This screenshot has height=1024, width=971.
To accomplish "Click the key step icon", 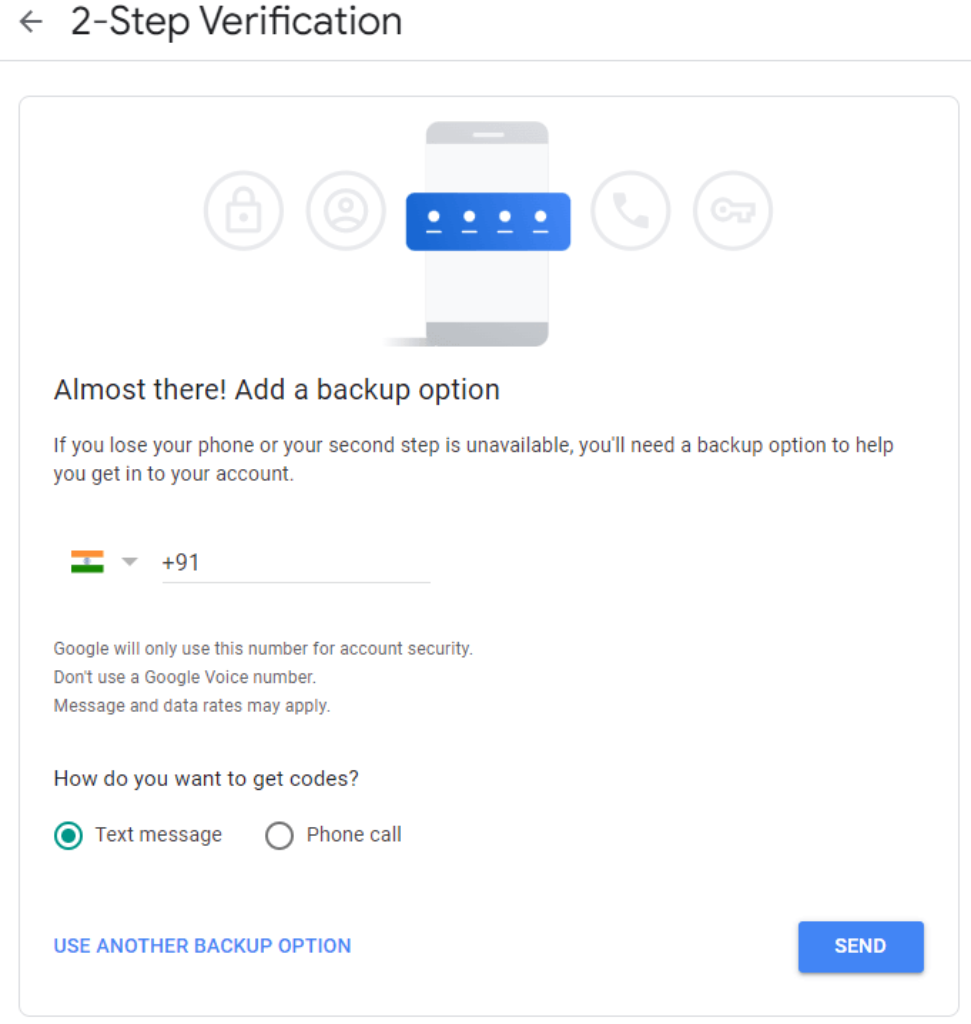I will (732, 210).
